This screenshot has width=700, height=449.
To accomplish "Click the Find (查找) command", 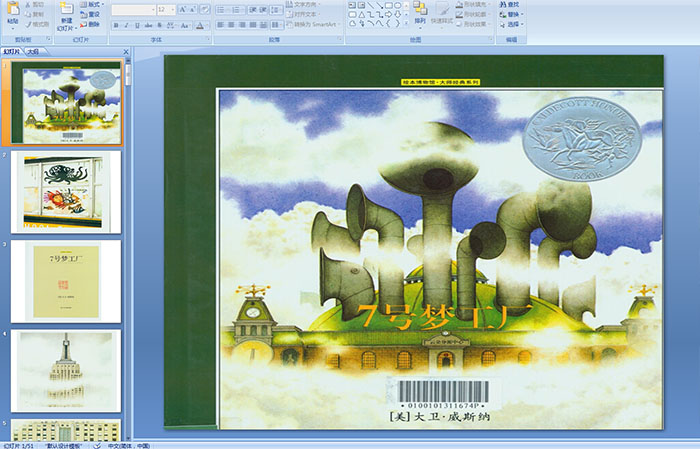I will coord(509,4).
